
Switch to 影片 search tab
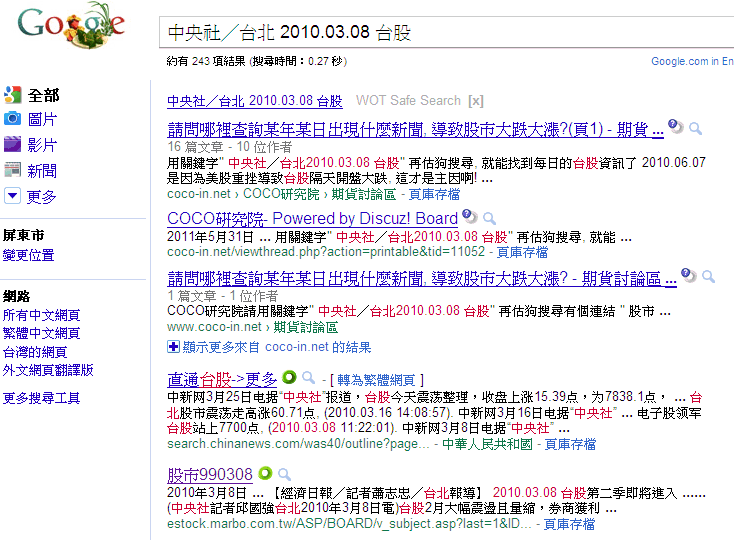point(42,145)
